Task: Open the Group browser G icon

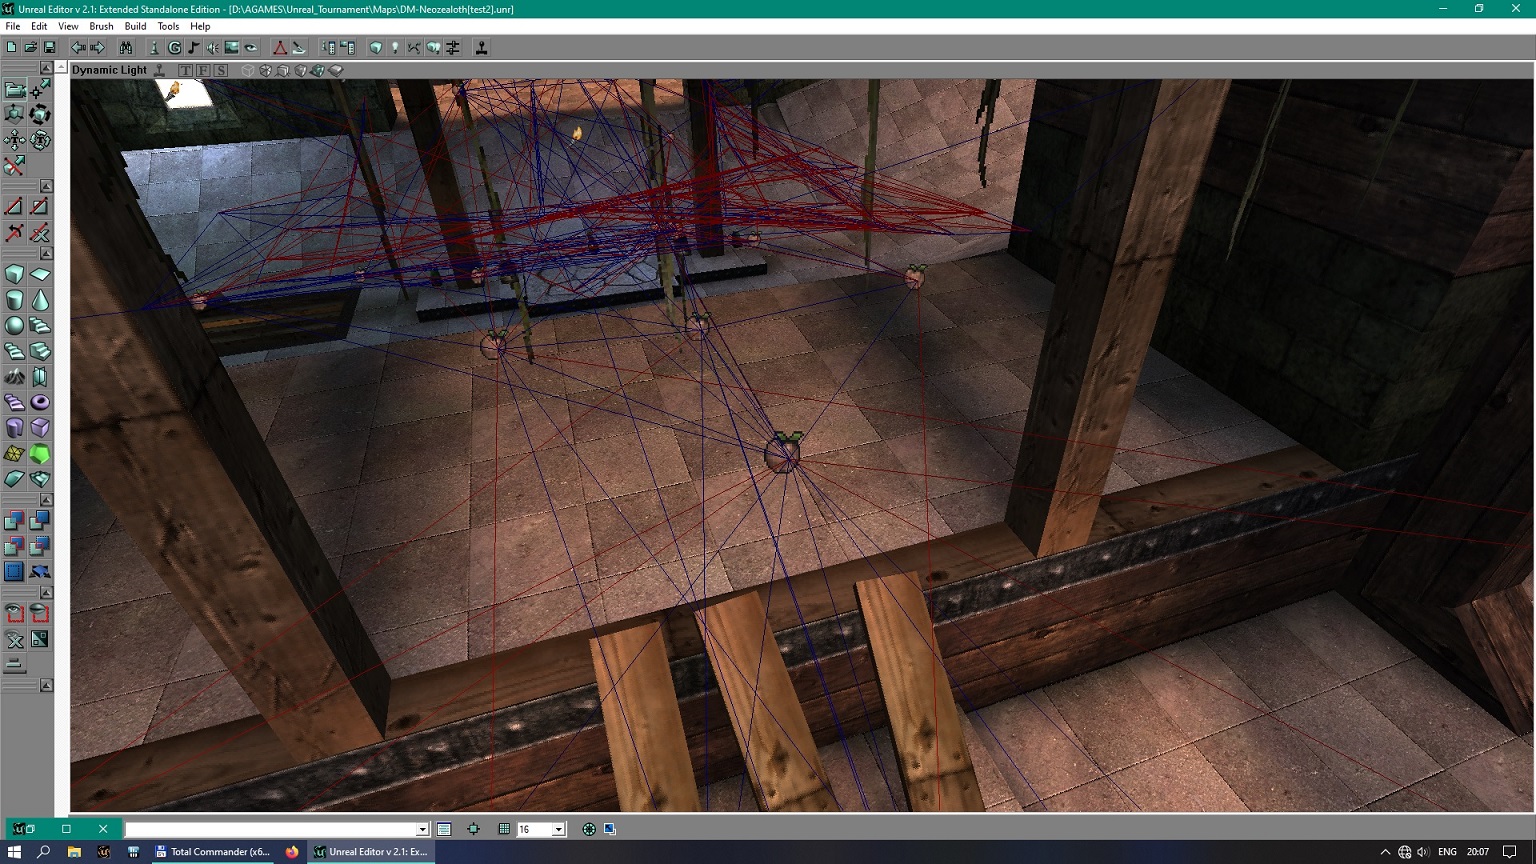Action: [174, 47]
